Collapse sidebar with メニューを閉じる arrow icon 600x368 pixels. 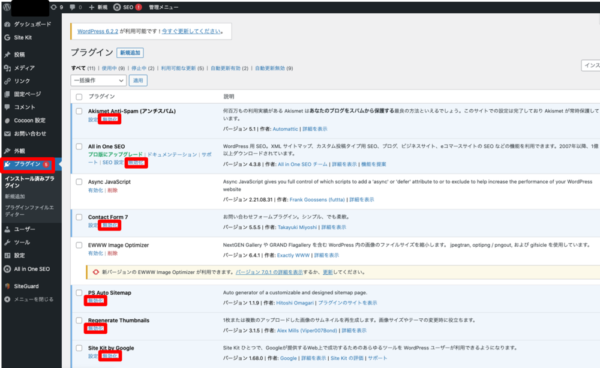click(x=7, y=299)
